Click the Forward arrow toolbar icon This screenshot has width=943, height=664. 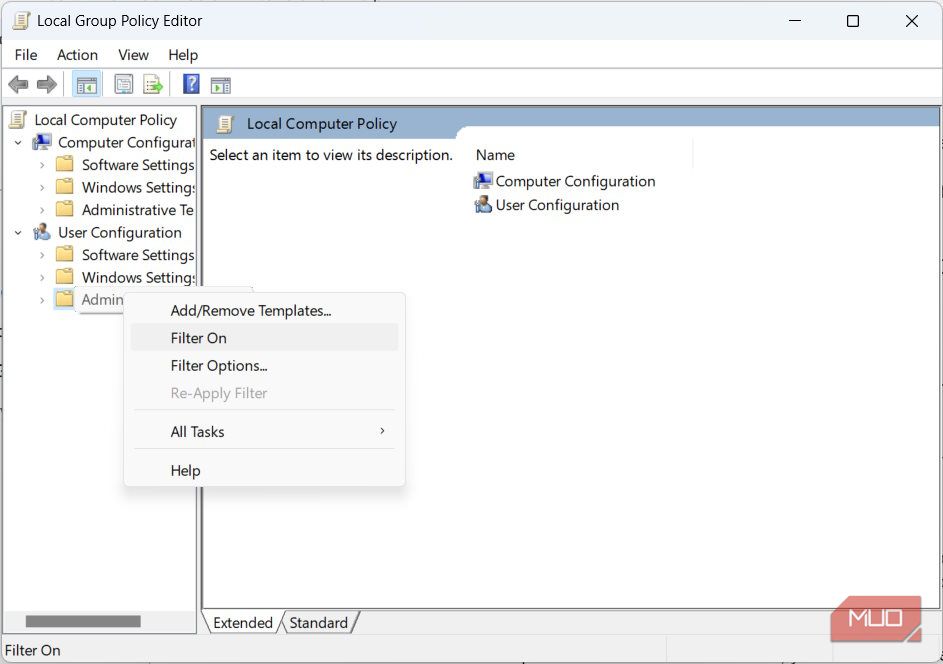(x=47, y=84)
